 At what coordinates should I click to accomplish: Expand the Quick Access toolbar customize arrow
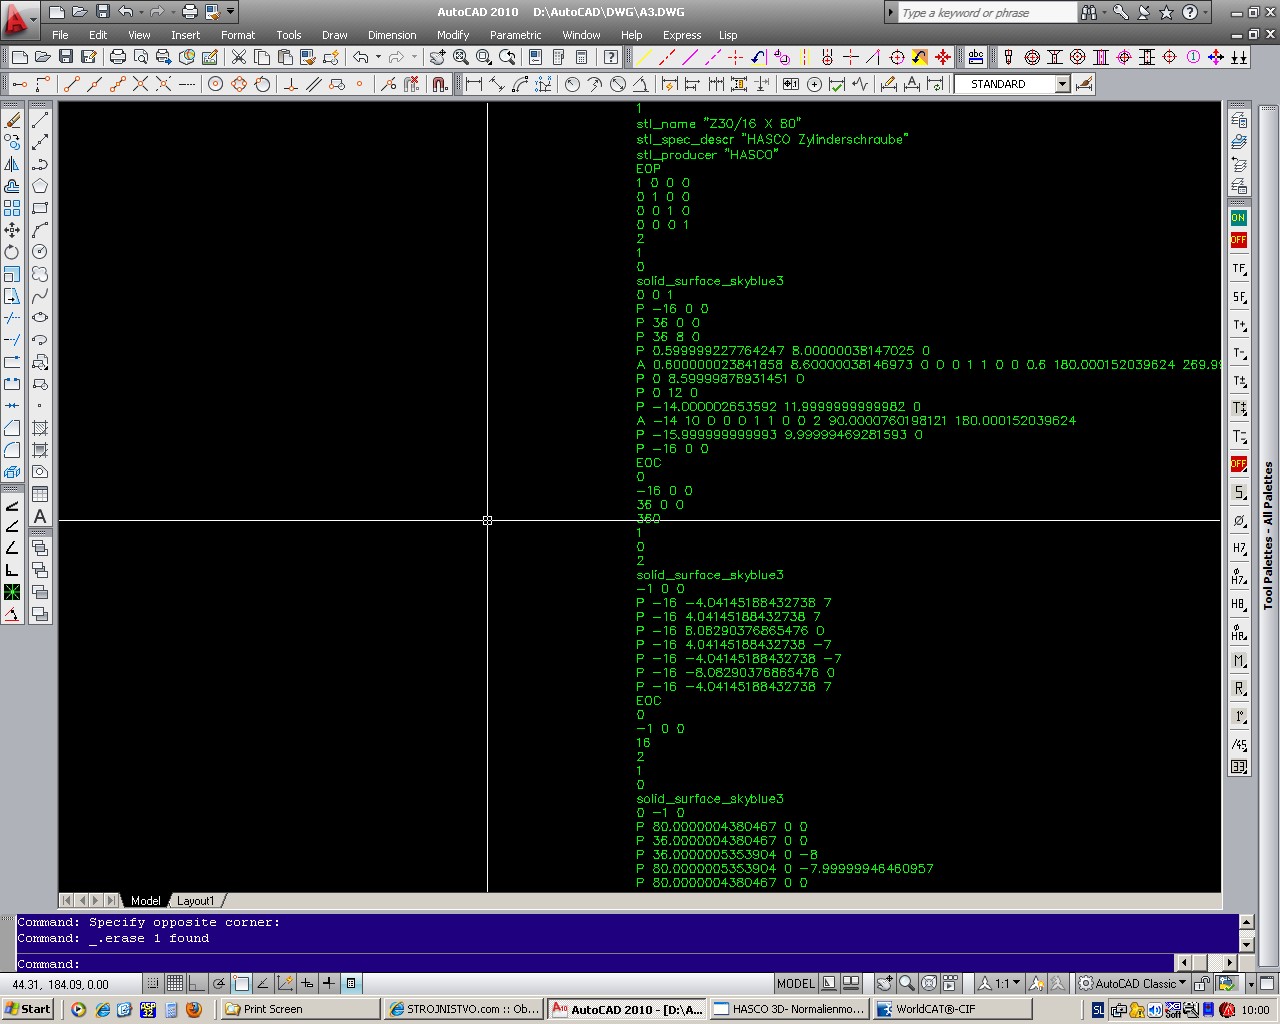click(231, 12)
